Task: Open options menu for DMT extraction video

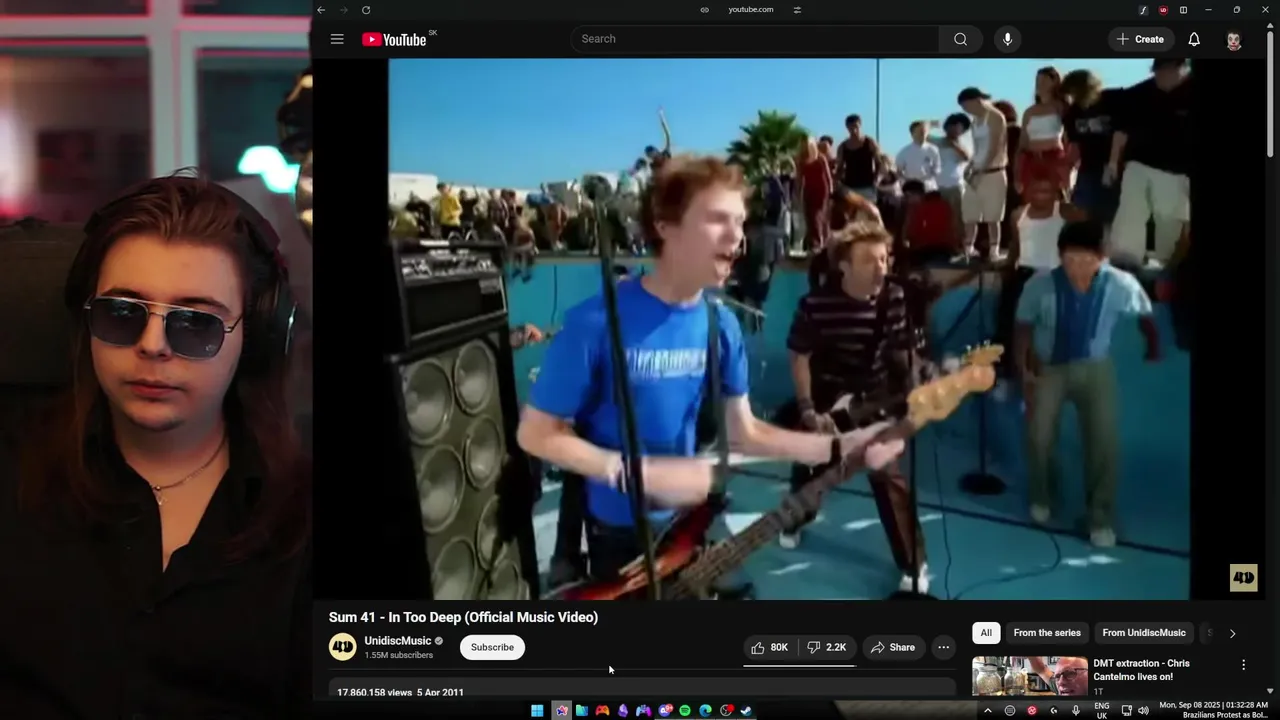Action: click(1243, 665)
